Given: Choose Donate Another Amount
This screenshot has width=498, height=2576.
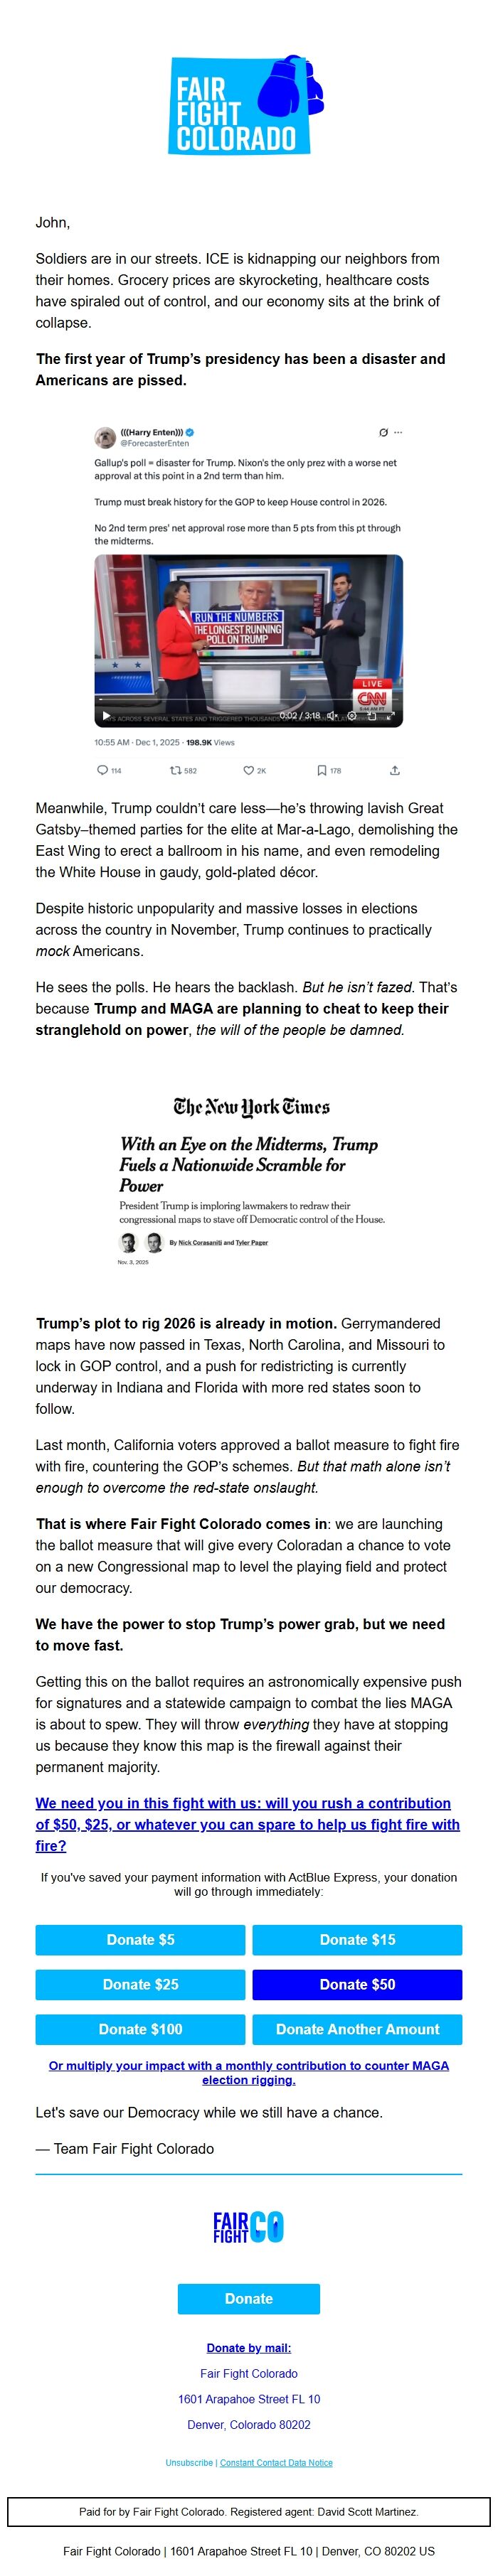Looking at the screenshot, I should click(357, 2029).
